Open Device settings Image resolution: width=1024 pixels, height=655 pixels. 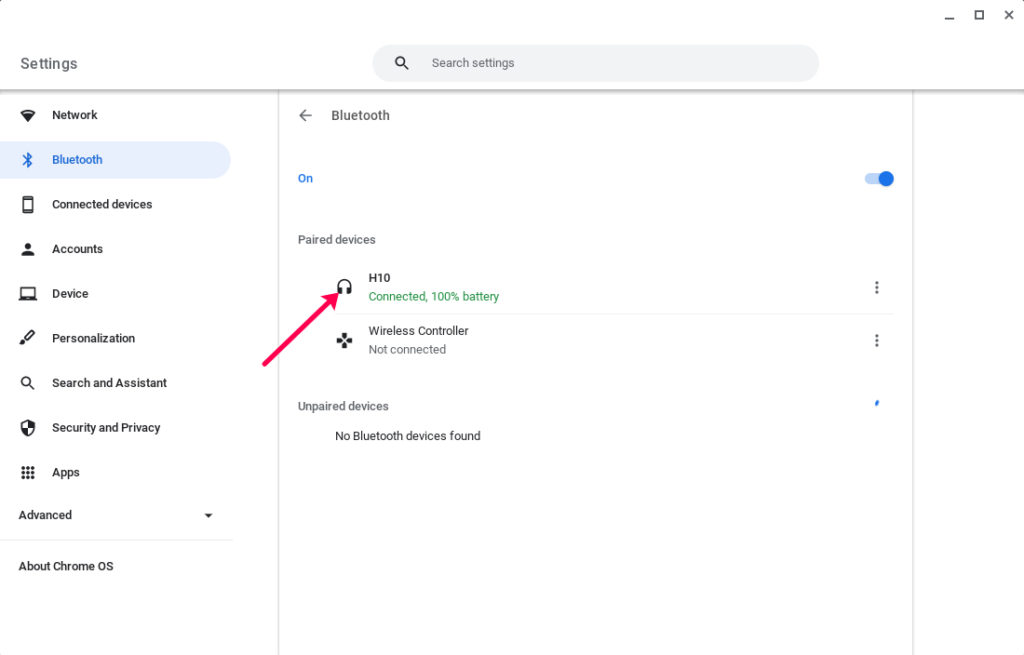click(116, 294)
